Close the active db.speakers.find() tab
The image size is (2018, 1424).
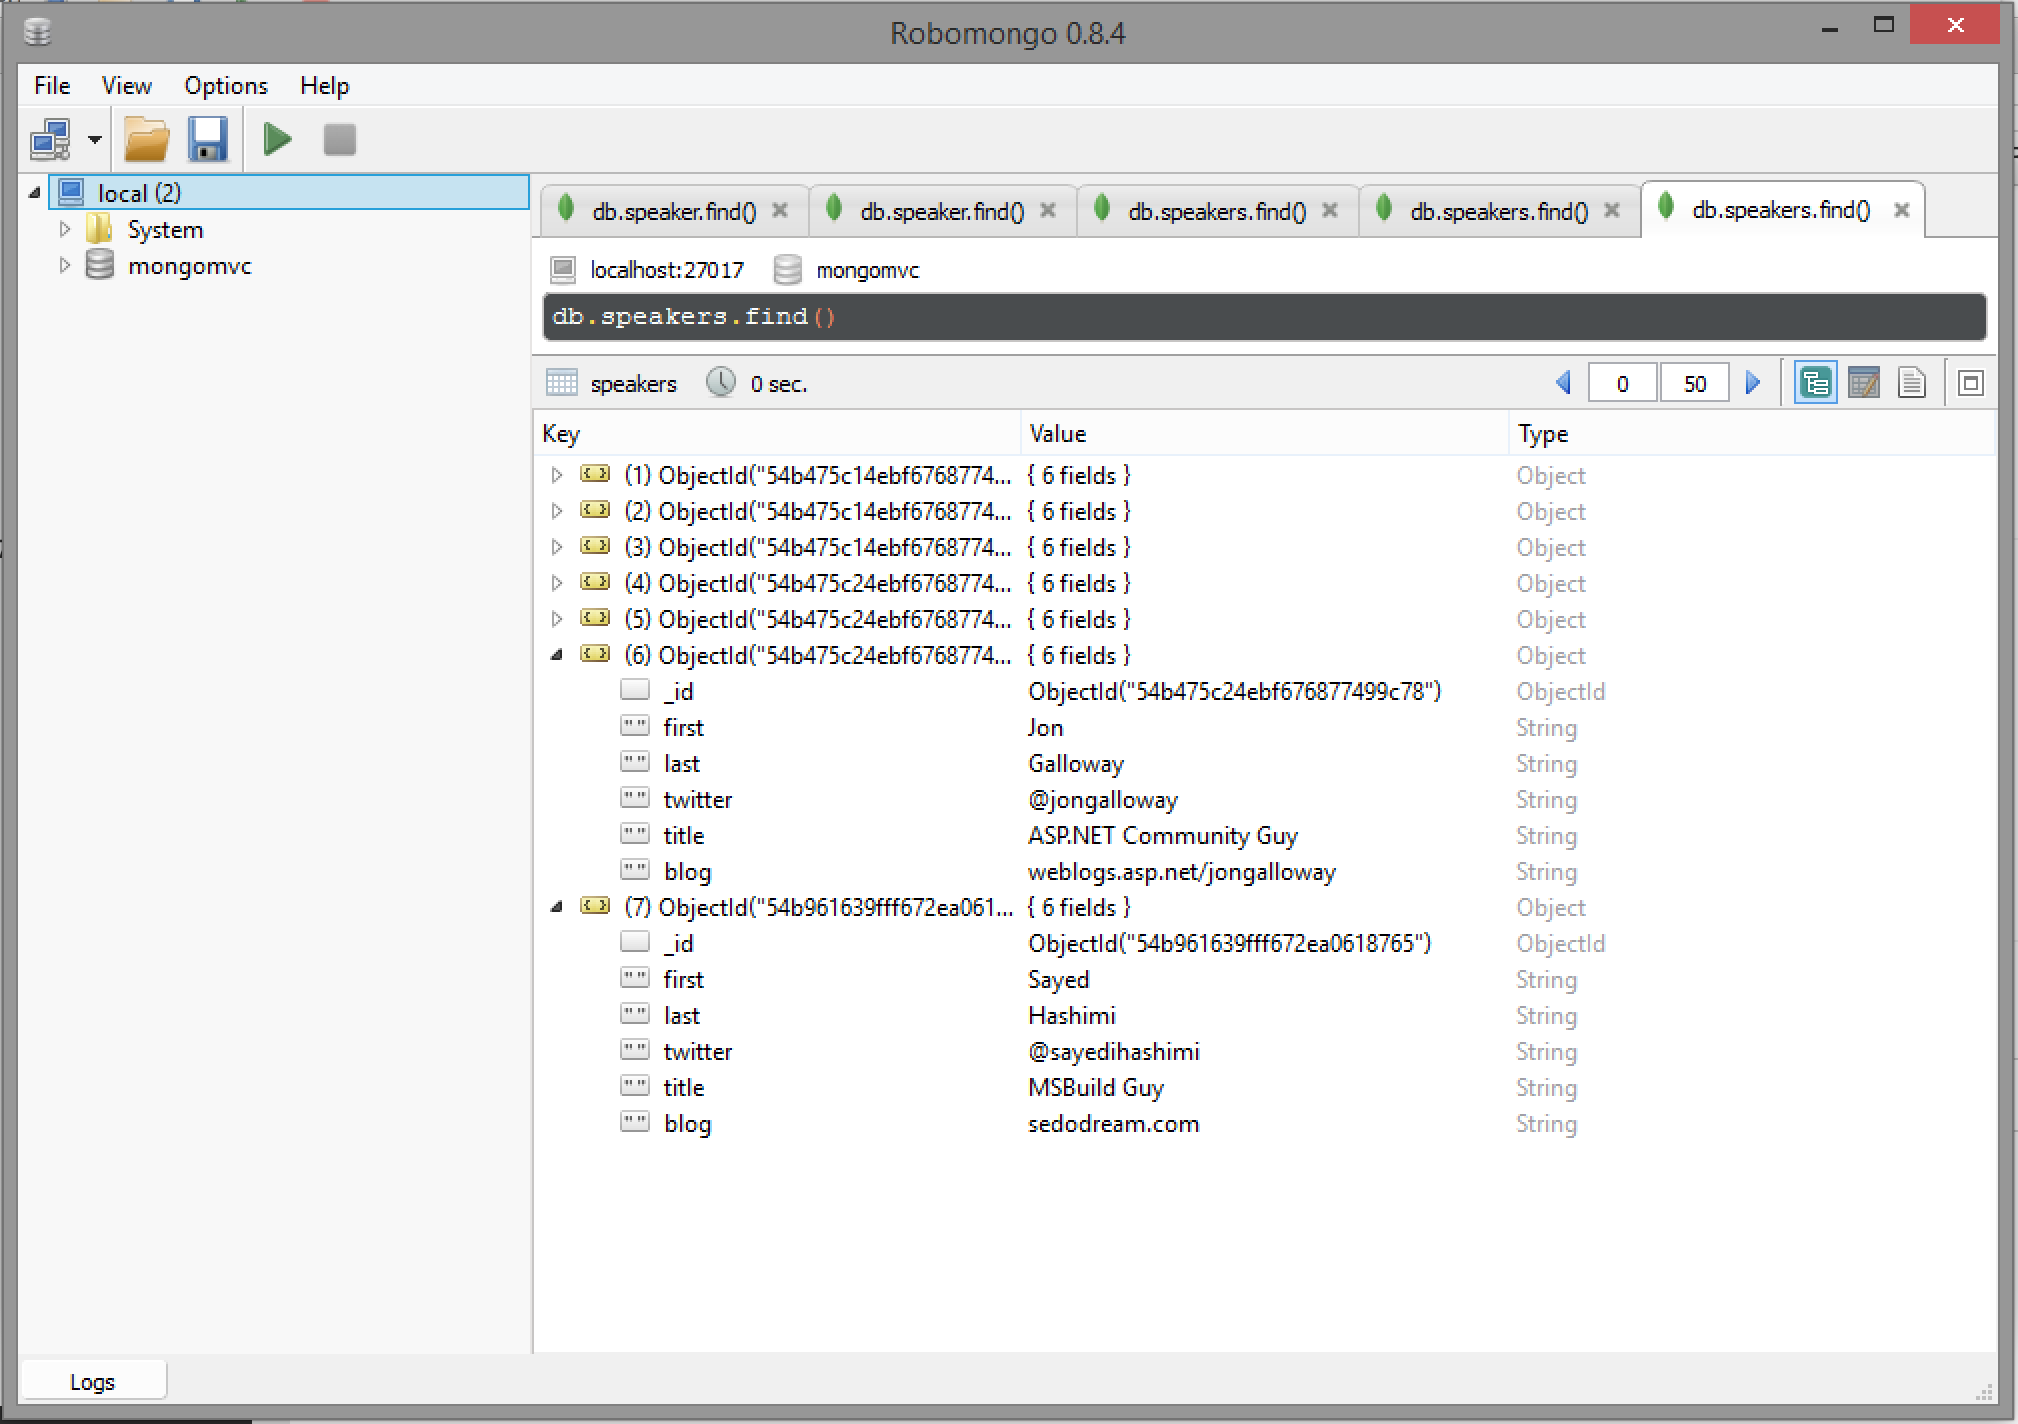click(1902, 210)
